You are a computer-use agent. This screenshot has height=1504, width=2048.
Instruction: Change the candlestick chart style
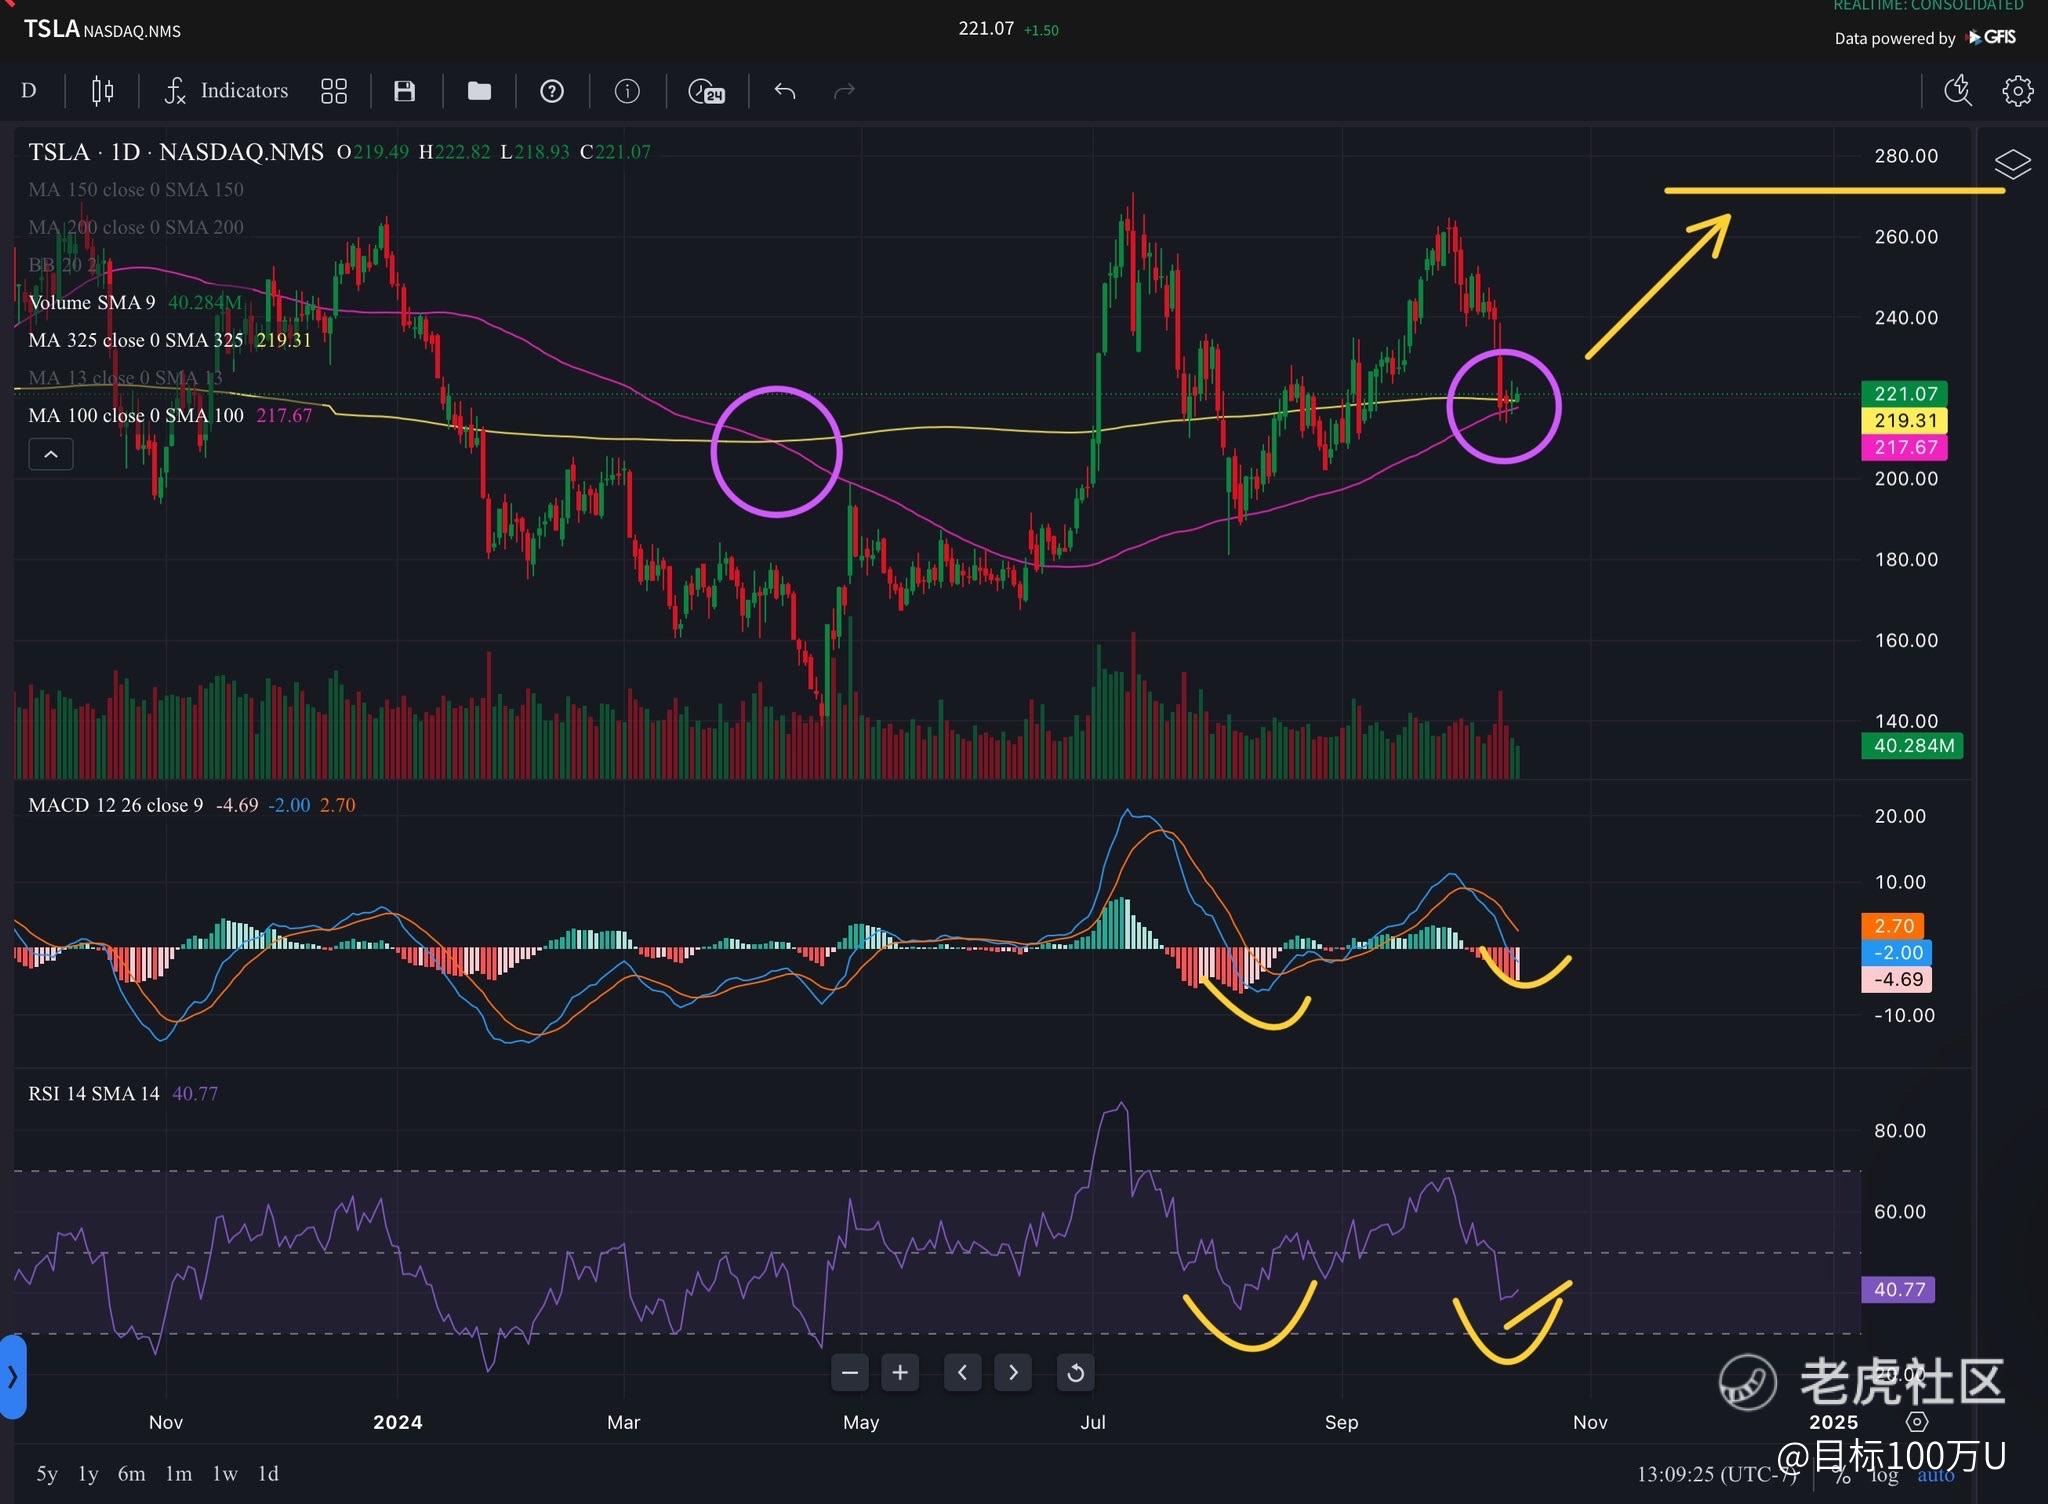102,91
